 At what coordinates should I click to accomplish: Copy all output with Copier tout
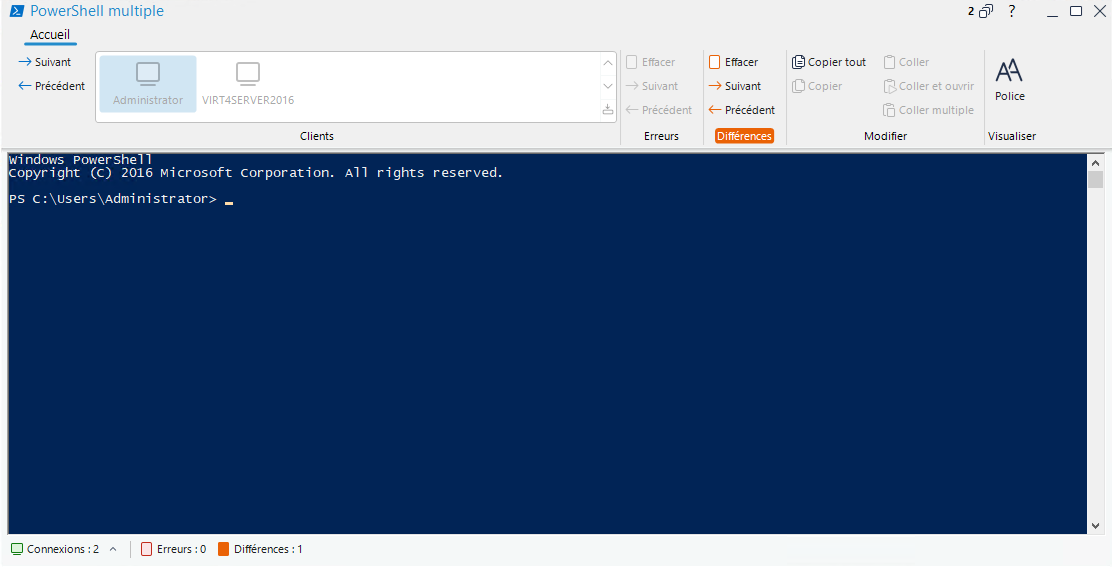829,62
